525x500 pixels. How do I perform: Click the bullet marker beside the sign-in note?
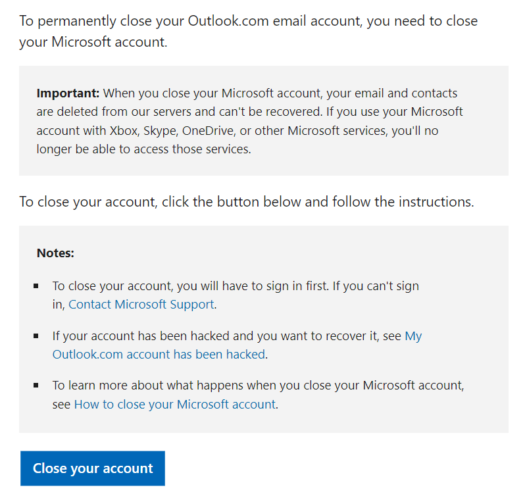pyautogui.click(x=36, y=286)
